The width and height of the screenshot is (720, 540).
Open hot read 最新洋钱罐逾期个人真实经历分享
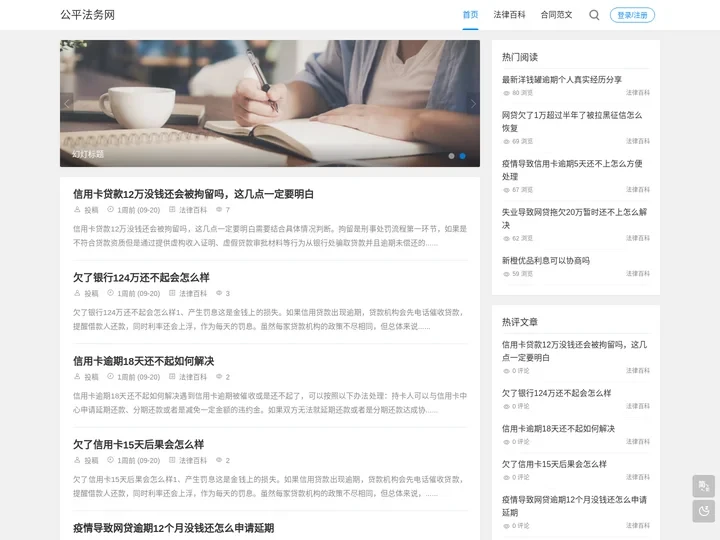(562, 80)
